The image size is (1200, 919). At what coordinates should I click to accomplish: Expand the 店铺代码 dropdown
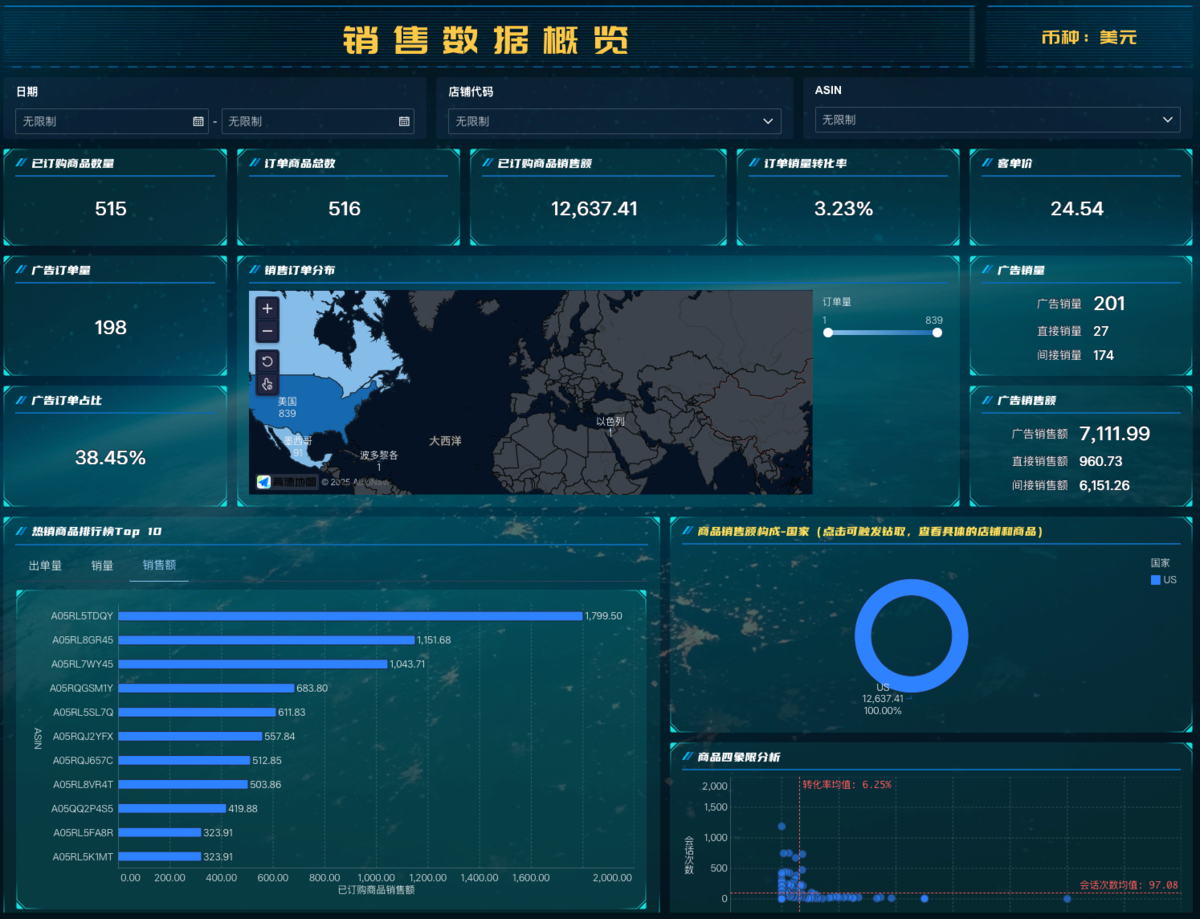(x=614, y=121)
